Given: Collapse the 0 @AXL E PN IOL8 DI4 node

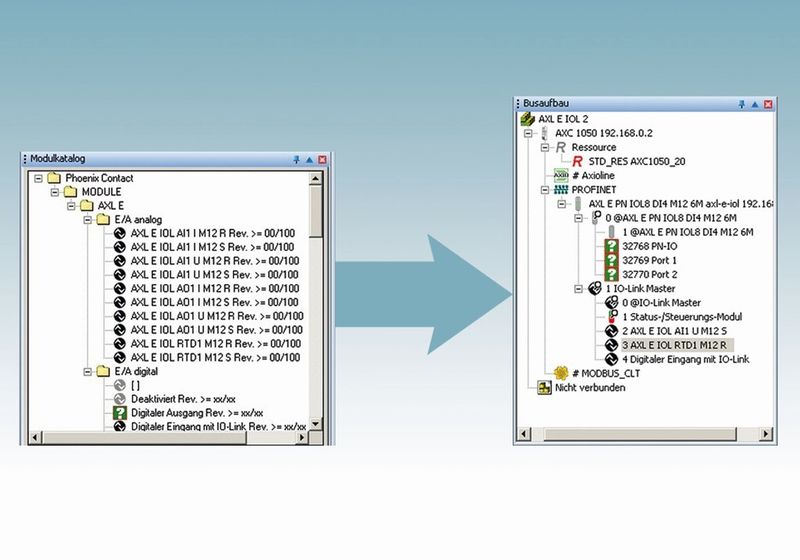Looking at the screenshot, I should point(579,218).
